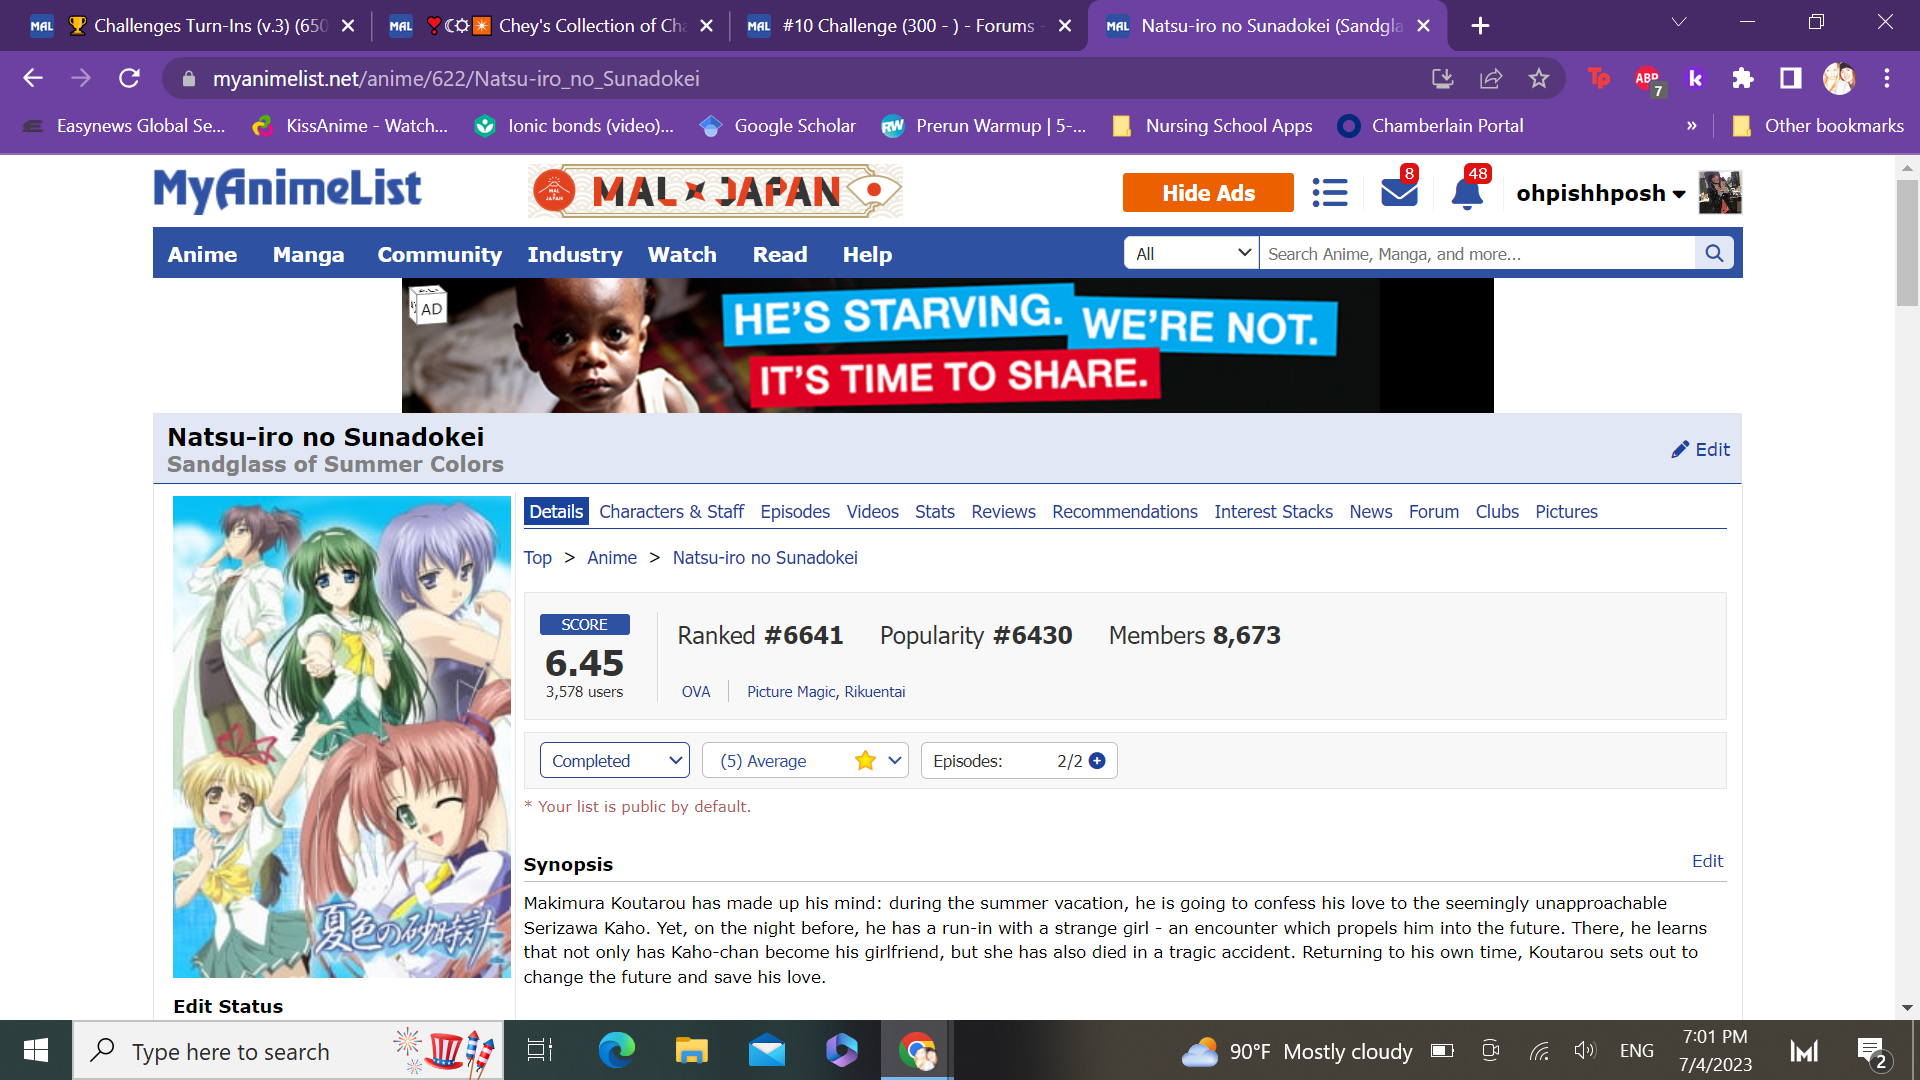Image resolution: width=1920 pixels, height=1080 pixels.
Task: Open the Extensions puzzle icon
Action: 1743,78
